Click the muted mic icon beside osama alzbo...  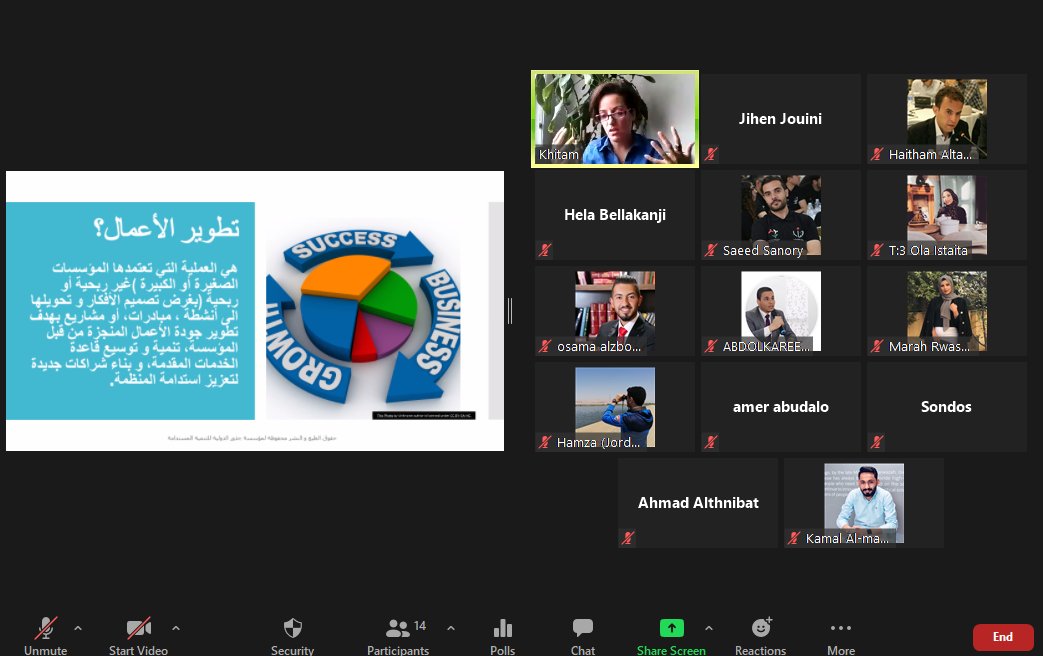(x=545, y=346)
